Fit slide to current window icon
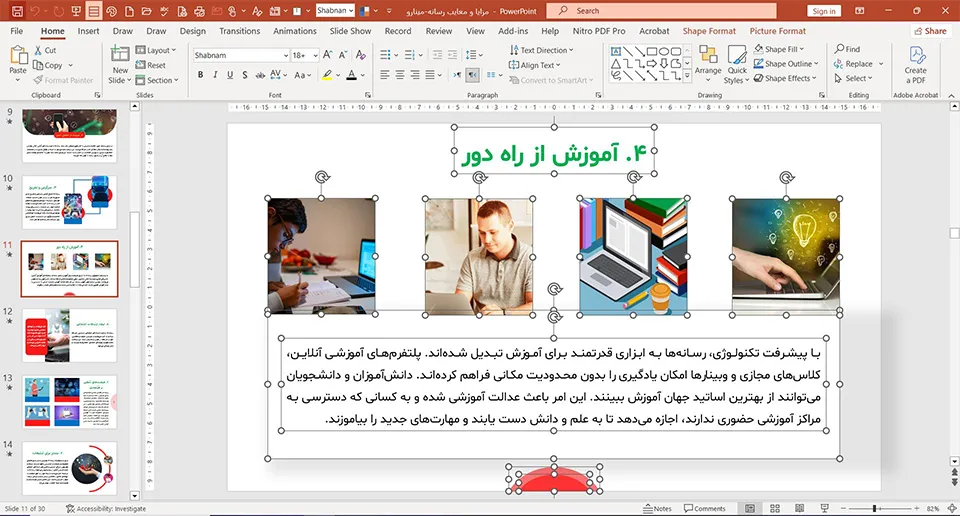Image resolution: width=960 pixels, height=516 pixels. [x=952, y=509]
